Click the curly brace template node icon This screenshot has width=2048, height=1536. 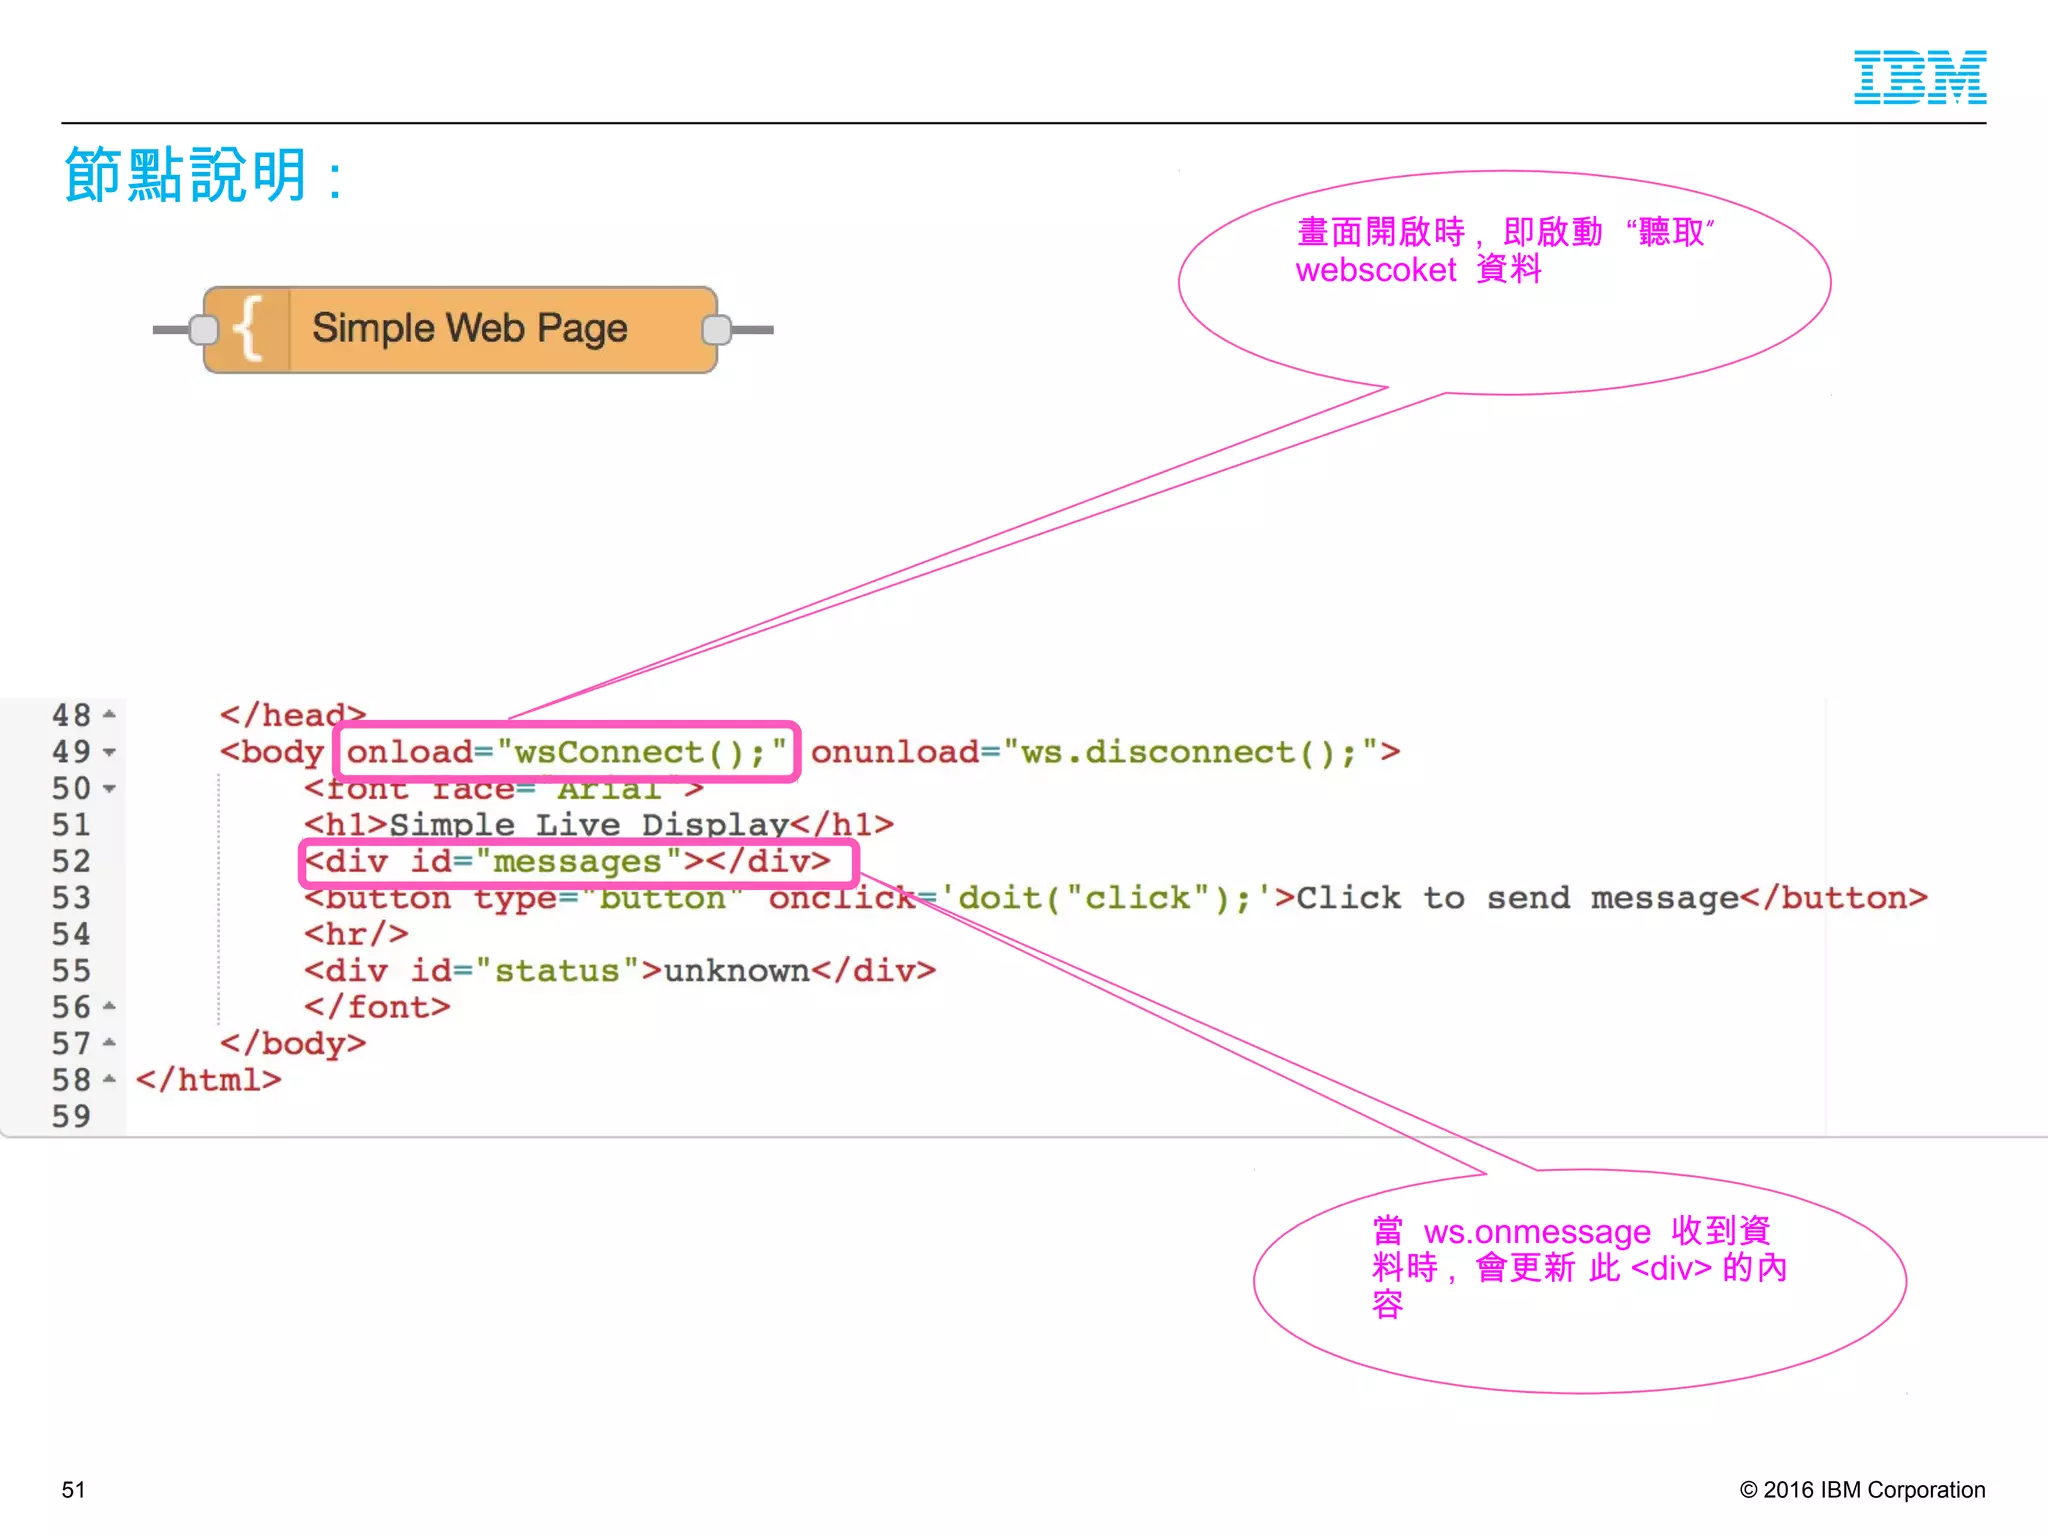[247, 329]
